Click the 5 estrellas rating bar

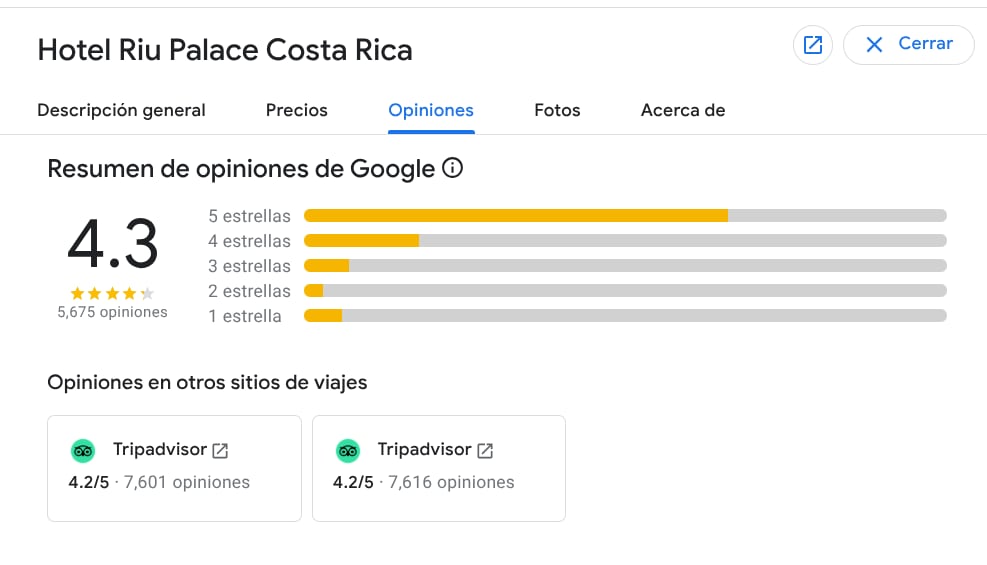(x=624, y=216)
